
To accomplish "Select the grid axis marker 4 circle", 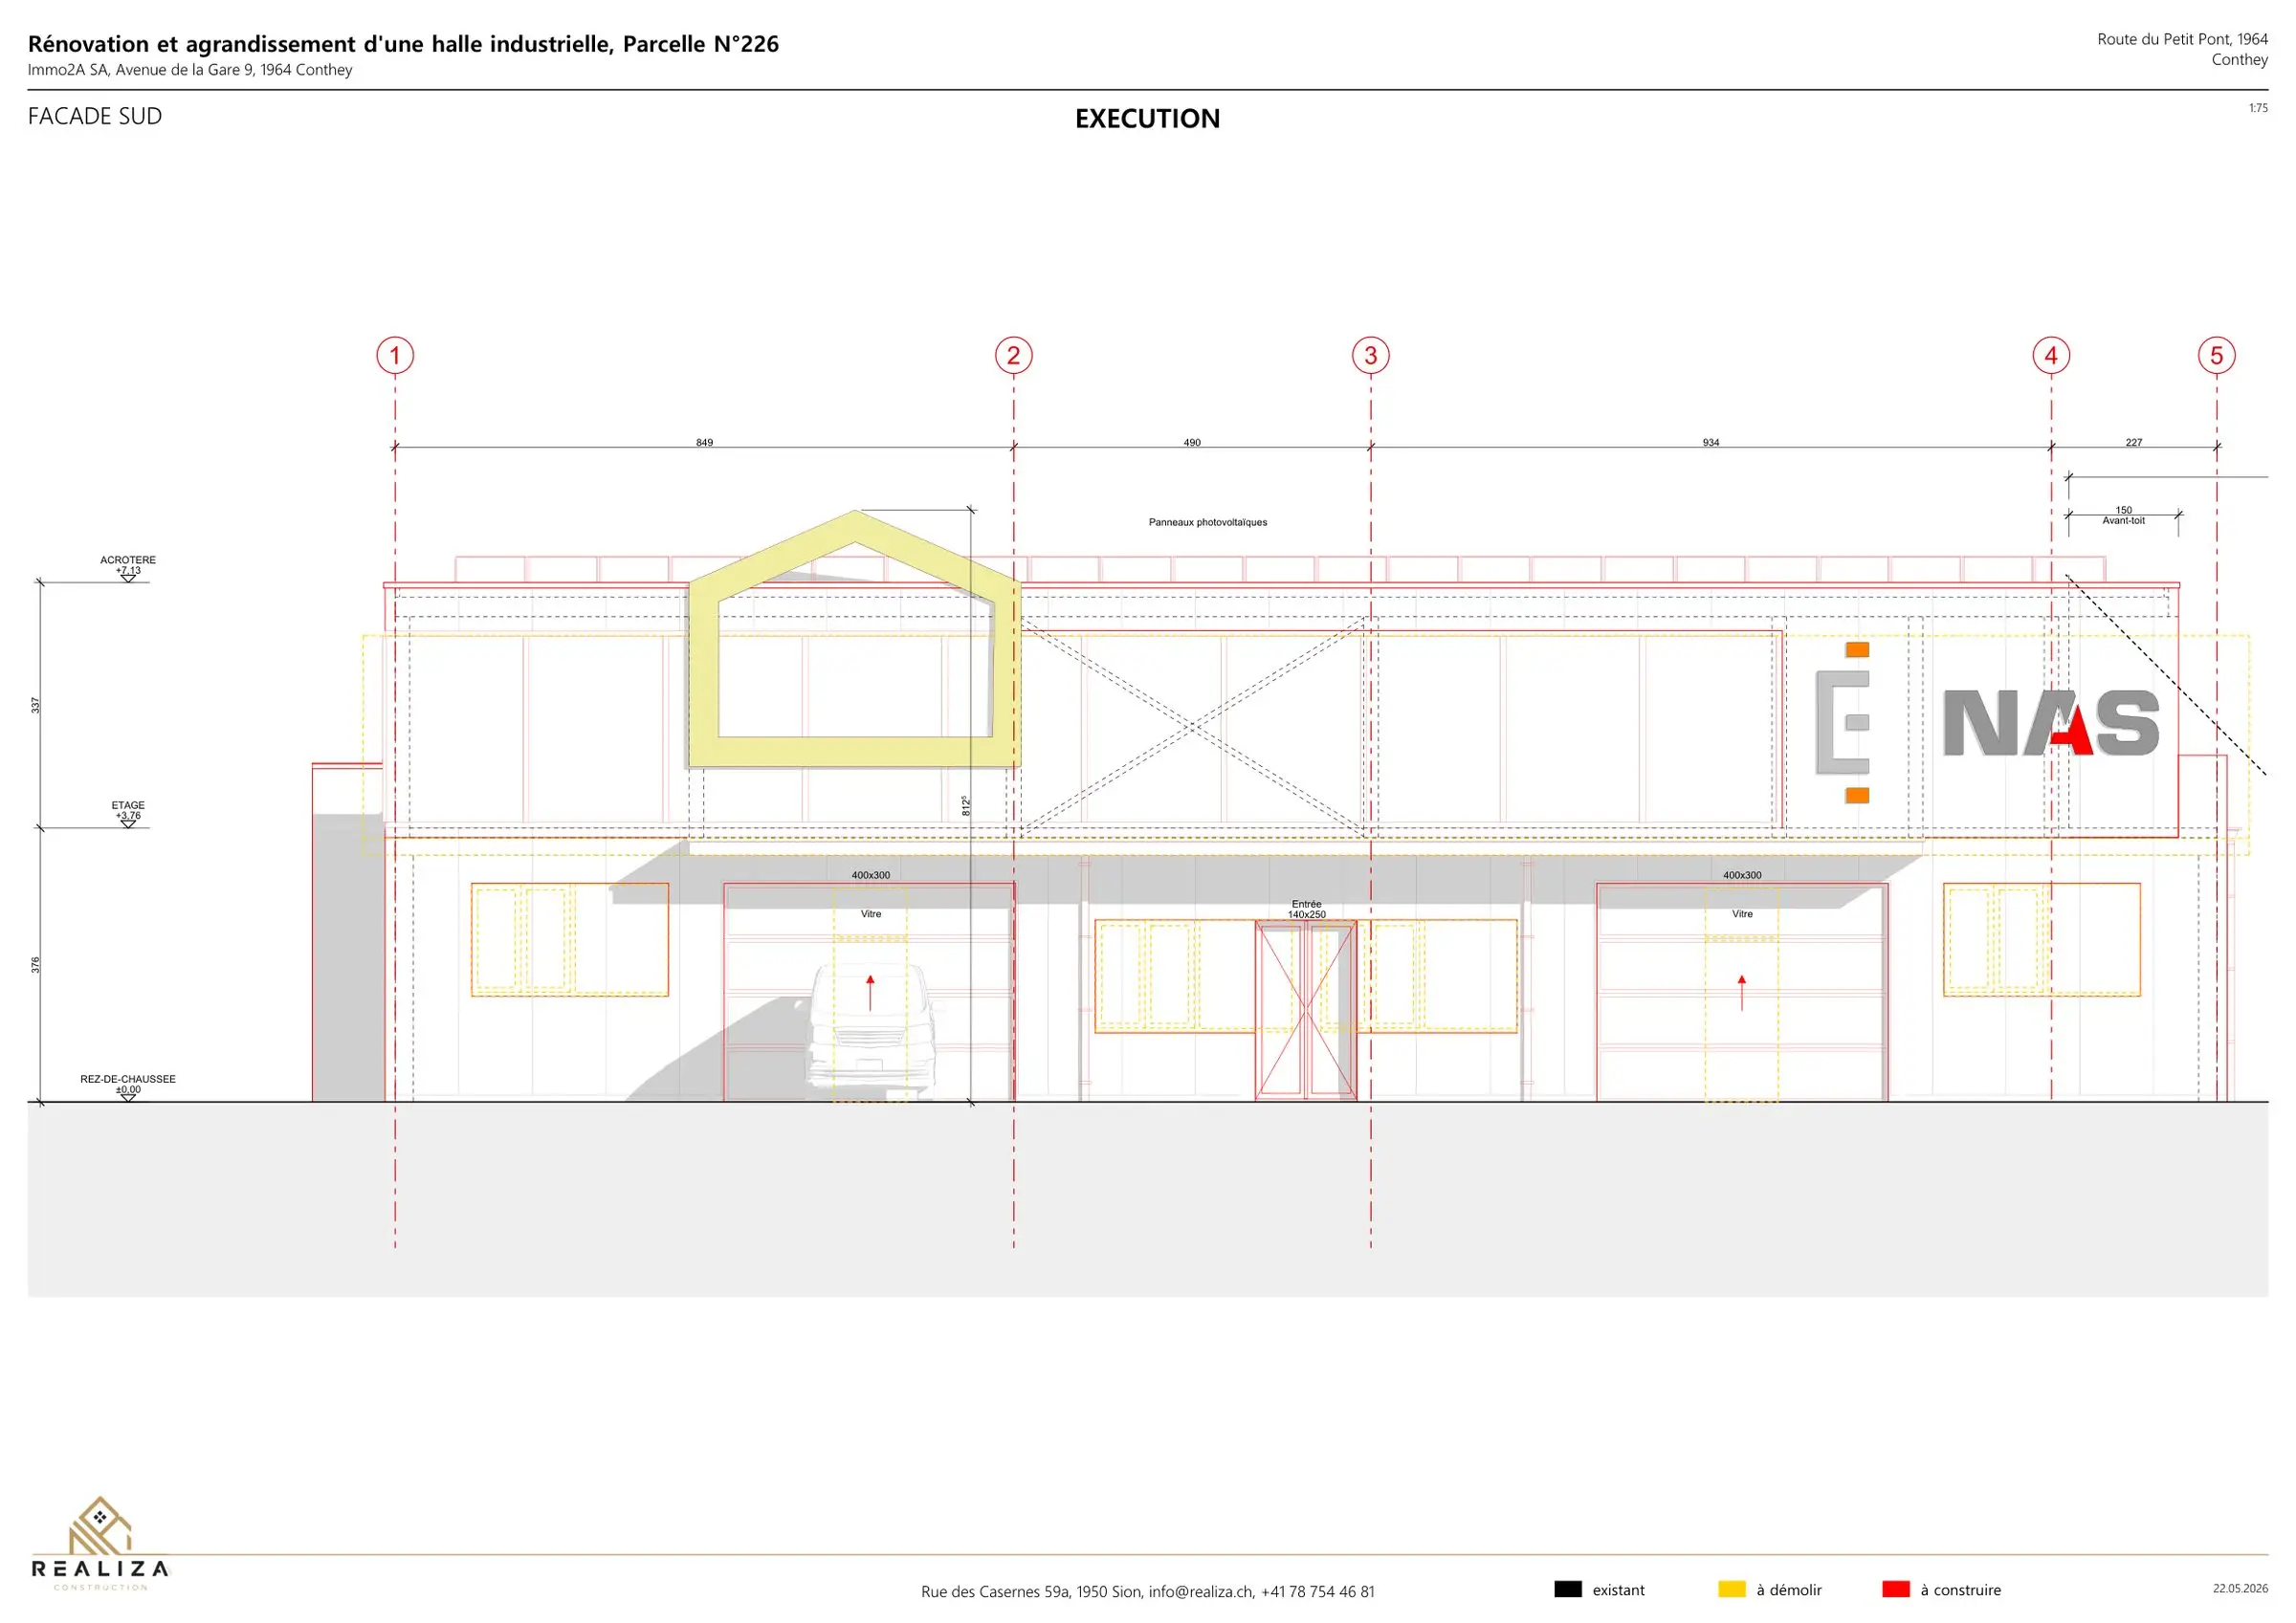I will [2051, 355].
